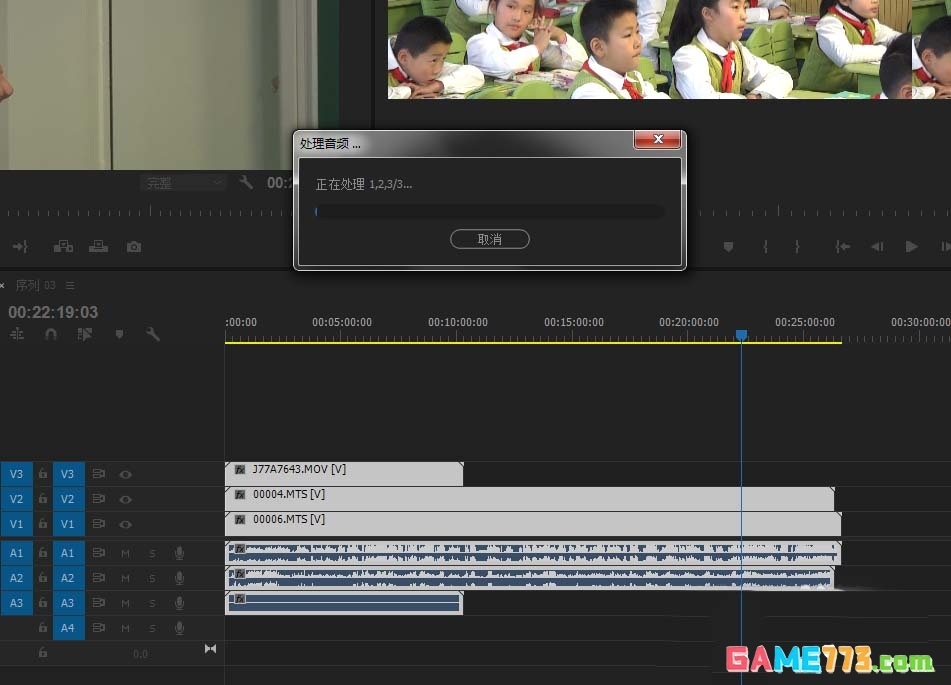Mark In point in program monitor
This screenshot has width=951, height=685.
coord(765,246)
